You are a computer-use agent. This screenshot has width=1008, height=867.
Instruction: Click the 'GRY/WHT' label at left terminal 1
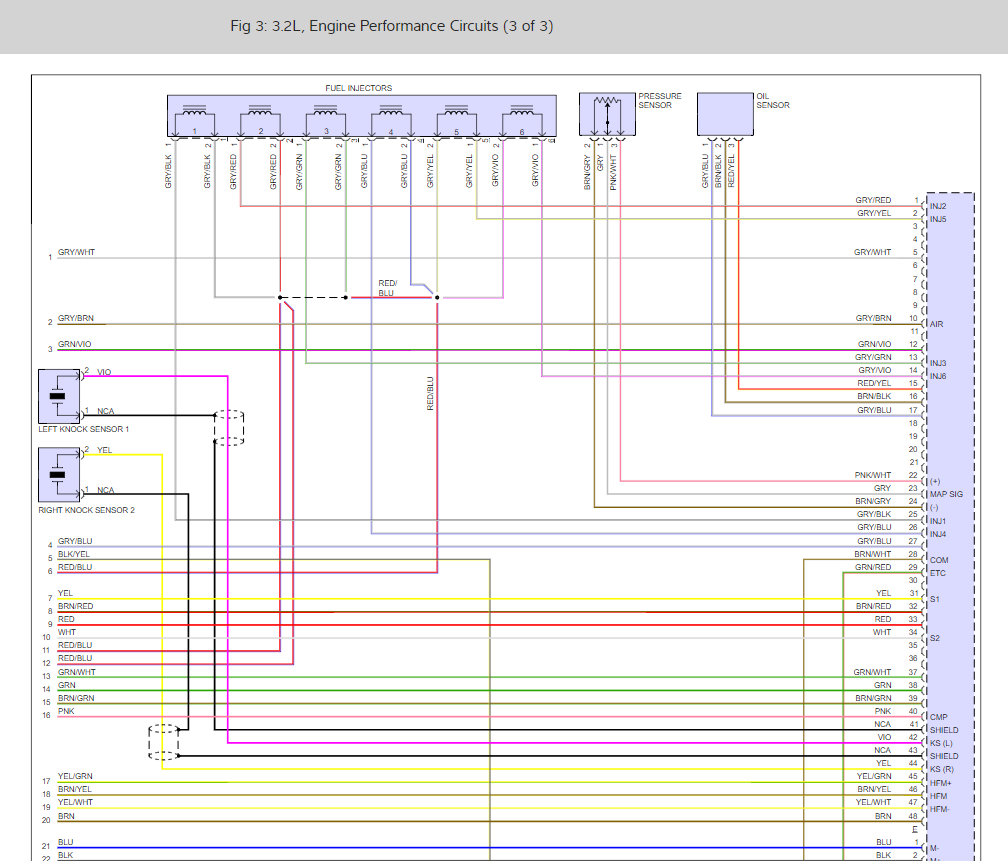tap(76, 252)
